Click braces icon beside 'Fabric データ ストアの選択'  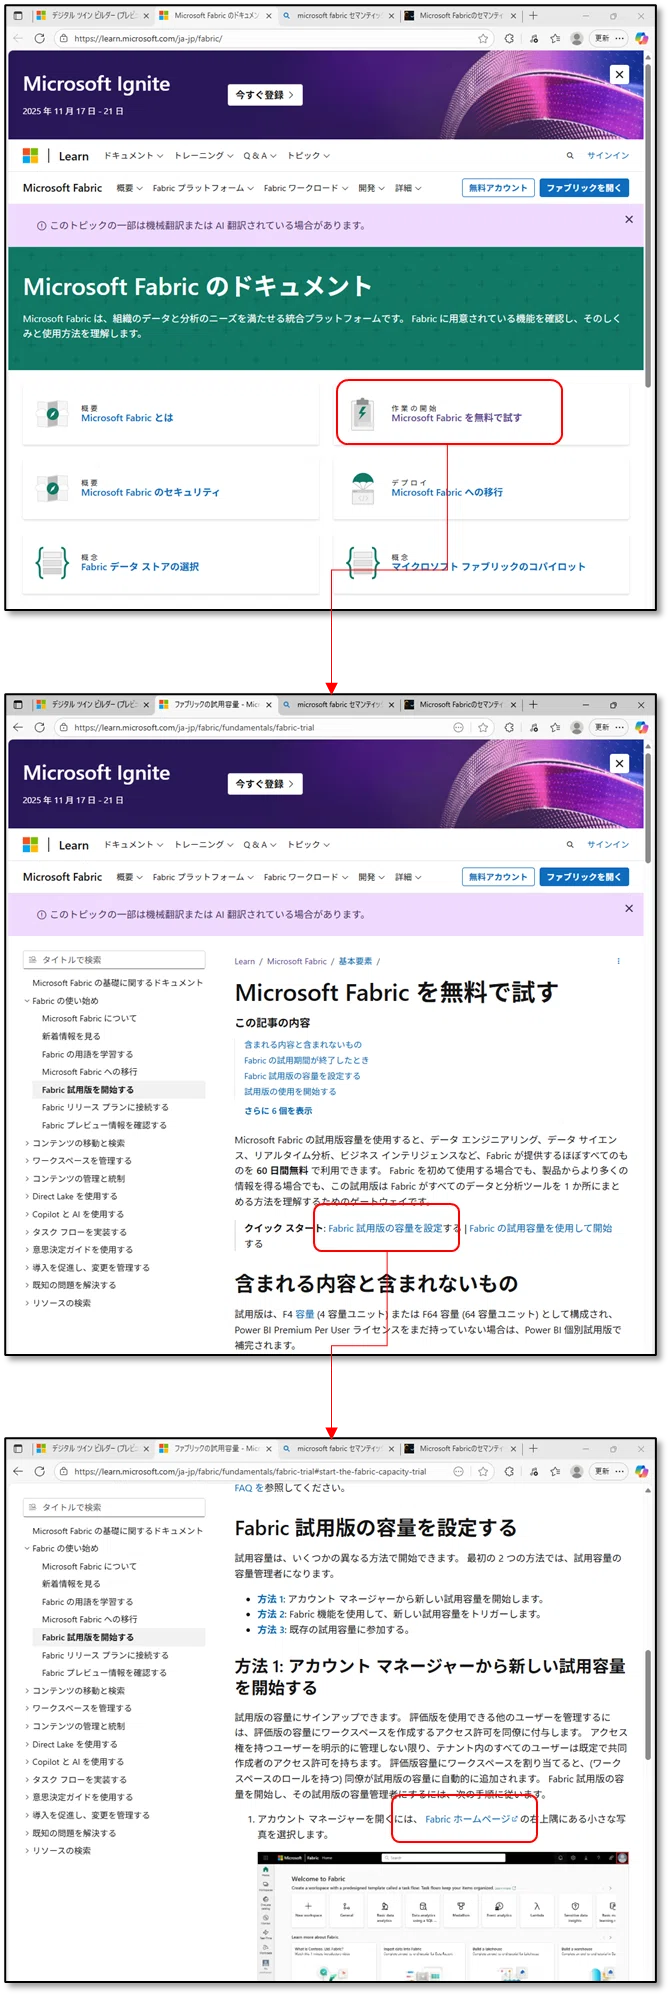tap(52, 562)
